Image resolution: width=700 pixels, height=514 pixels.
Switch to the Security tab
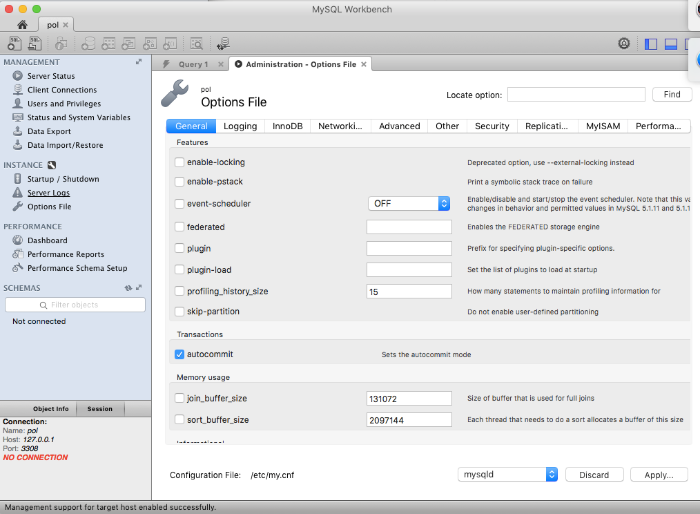point(492,126)
